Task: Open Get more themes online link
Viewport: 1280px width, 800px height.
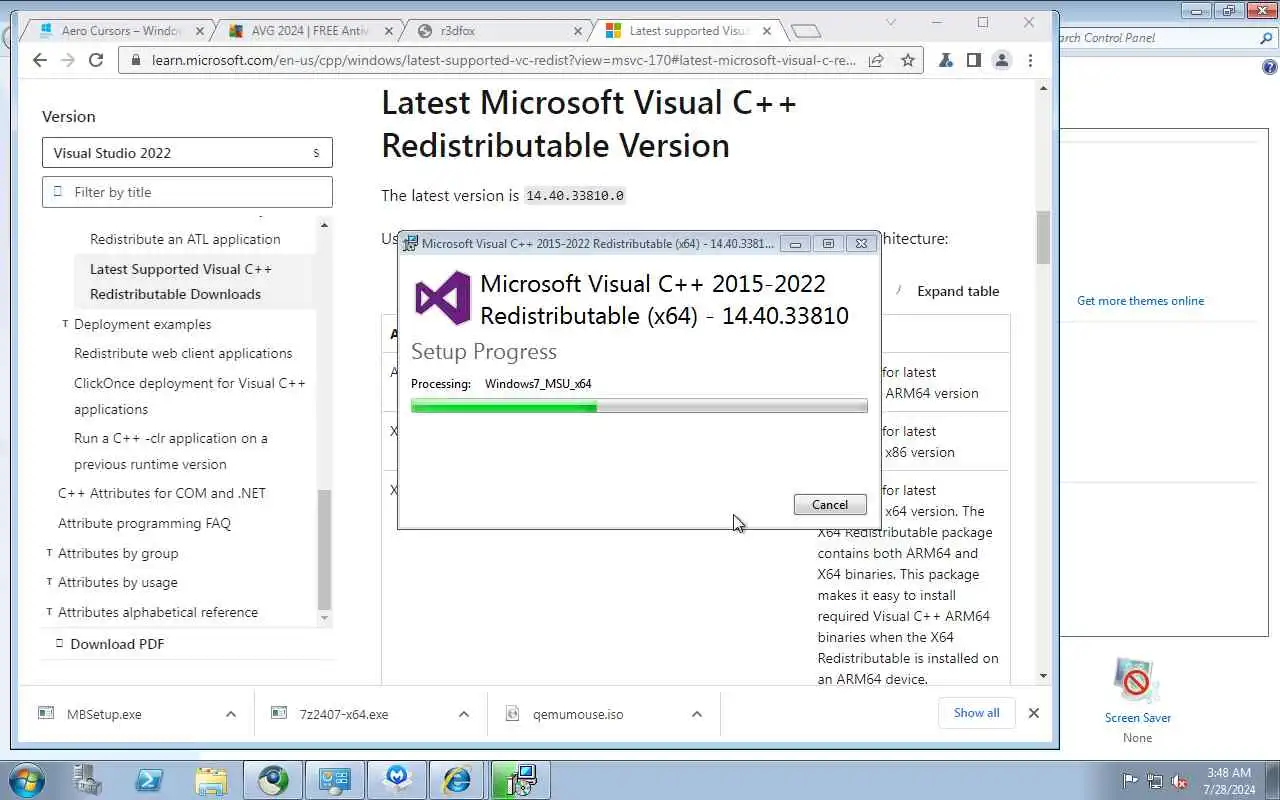Action: pos(1140,301)
